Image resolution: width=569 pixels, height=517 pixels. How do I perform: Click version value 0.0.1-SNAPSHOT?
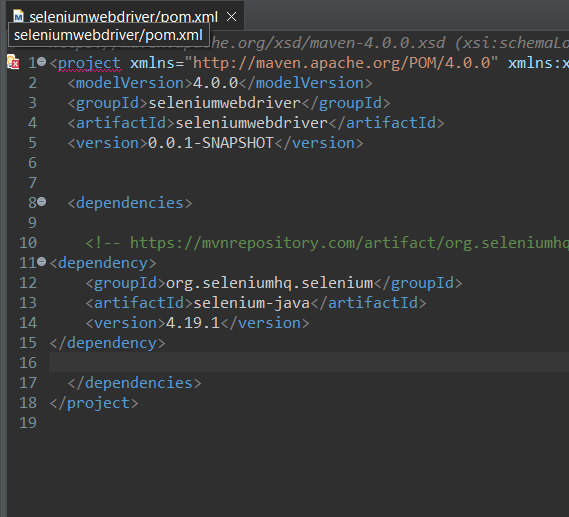coord(210,143)
